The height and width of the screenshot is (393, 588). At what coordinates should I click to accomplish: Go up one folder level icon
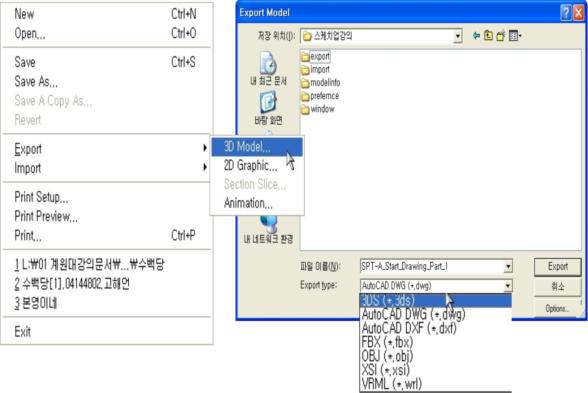[x=488, y=36]
